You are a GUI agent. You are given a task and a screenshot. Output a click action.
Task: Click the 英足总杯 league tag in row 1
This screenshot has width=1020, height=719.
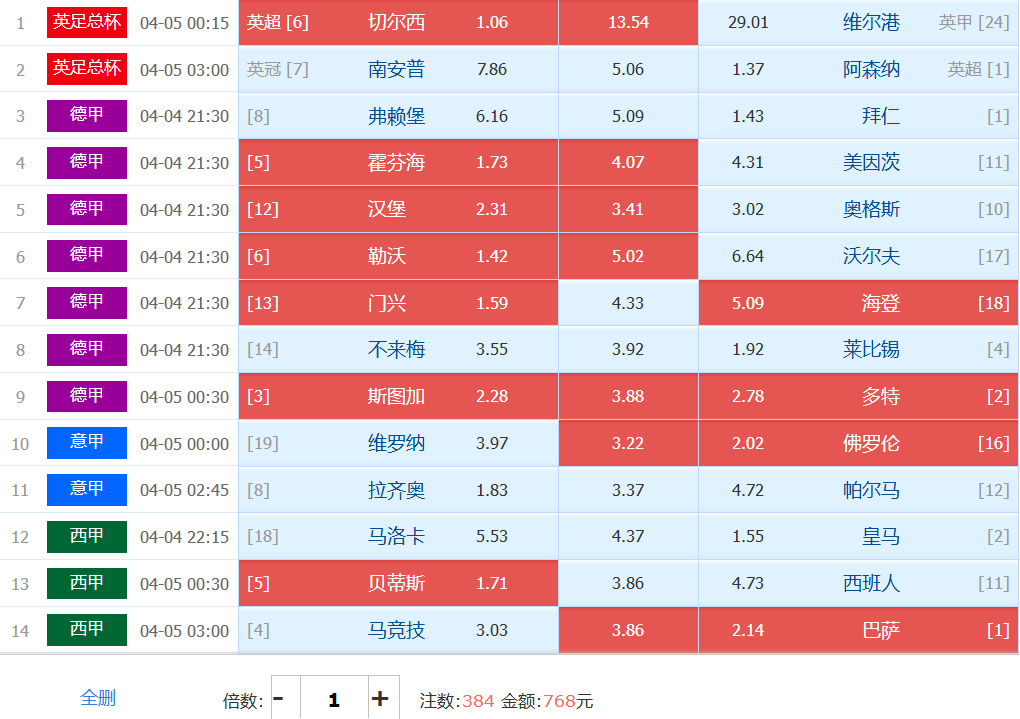tap(87, 22)
